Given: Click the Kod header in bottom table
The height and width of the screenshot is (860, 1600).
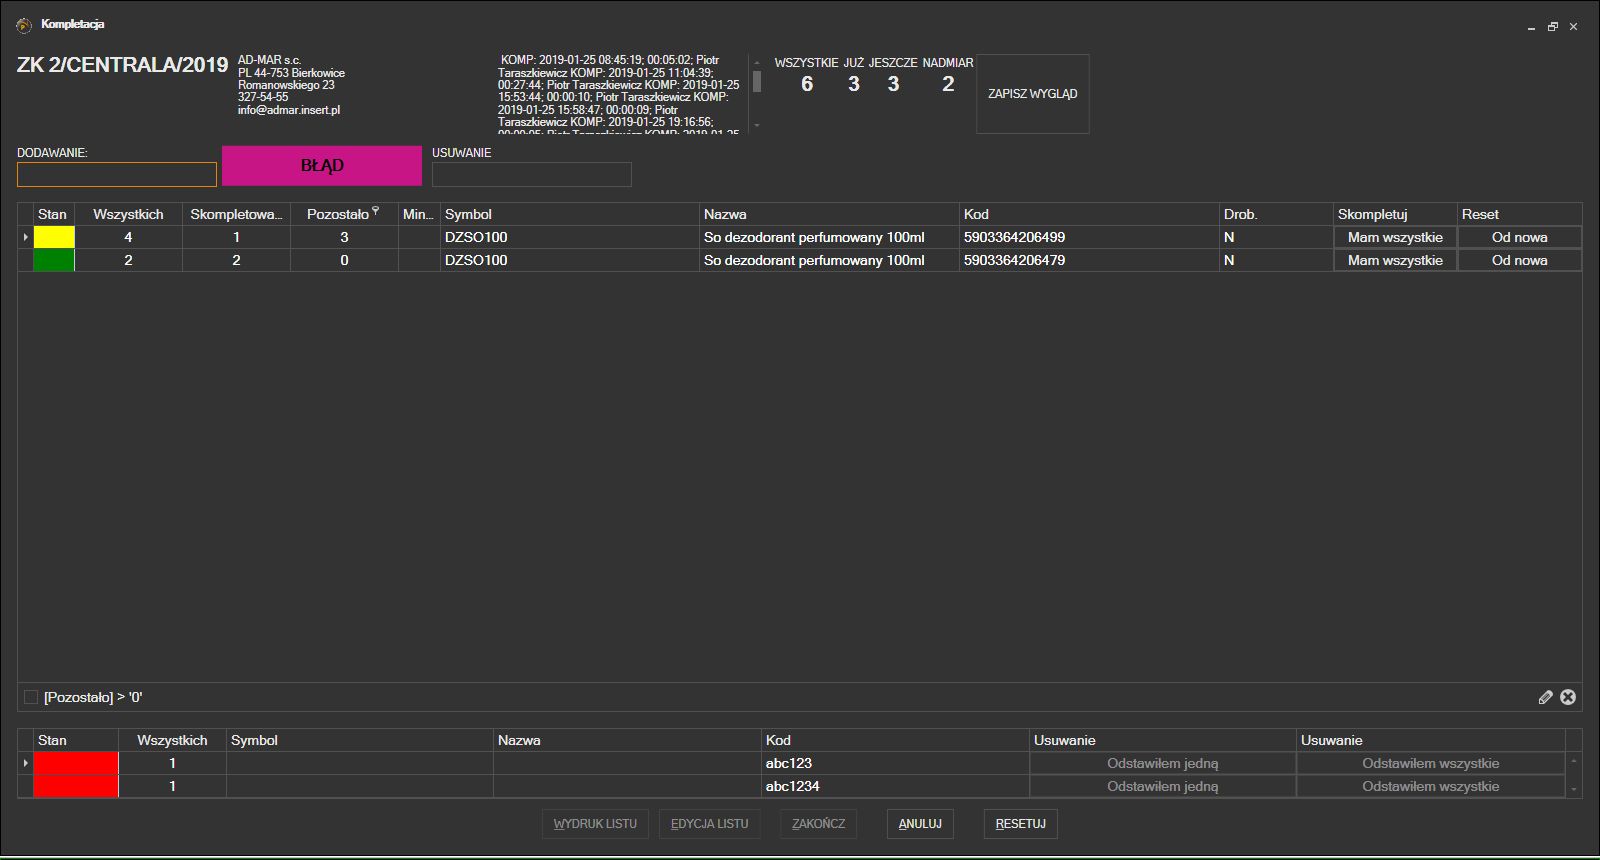Looking at the screenshot, I should (895, 740).
